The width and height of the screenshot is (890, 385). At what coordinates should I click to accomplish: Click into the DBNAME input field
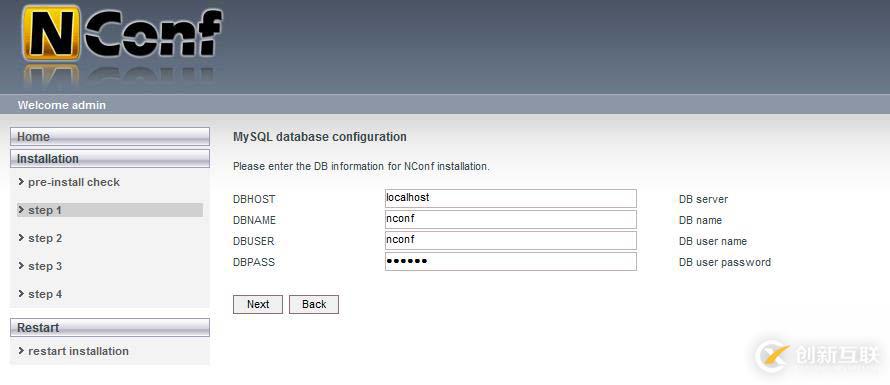pyautogui.click(x=510, y=220)
